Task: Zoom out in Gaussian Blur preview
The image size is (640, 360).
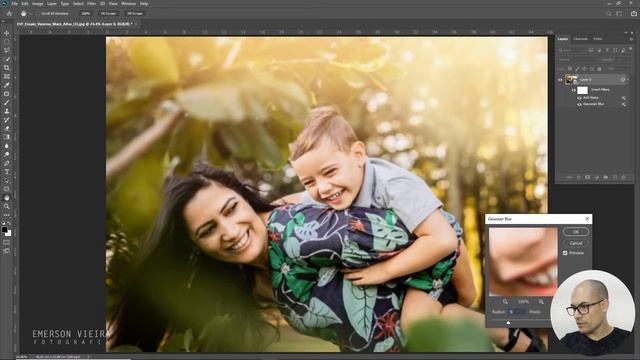Action: click(505, 302)
